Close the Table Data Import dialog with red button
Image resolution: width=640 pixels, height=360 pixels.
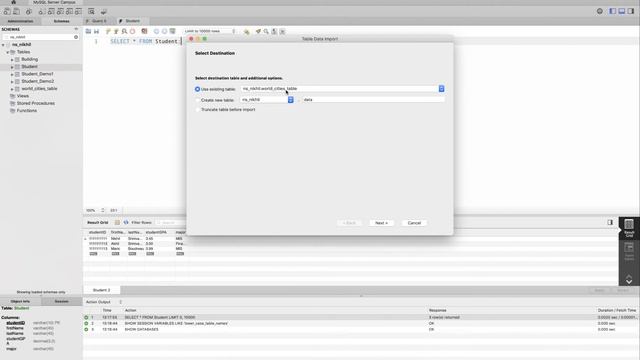(x=191, y=39)
